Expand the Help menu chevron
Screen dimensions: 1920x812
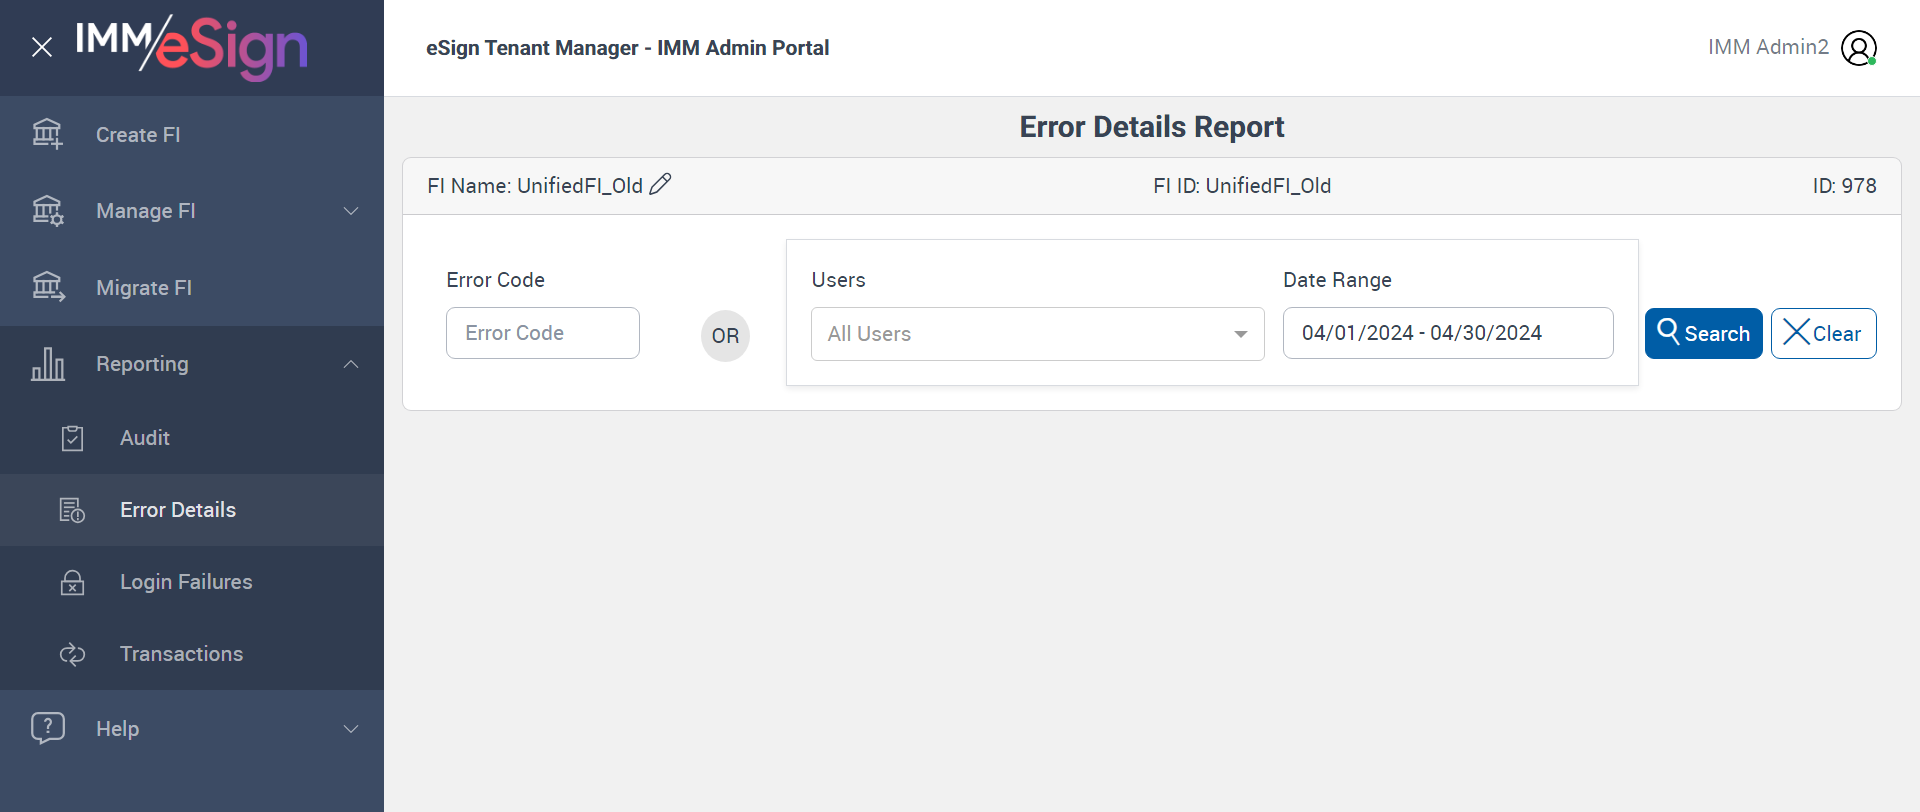coord(351,729)
